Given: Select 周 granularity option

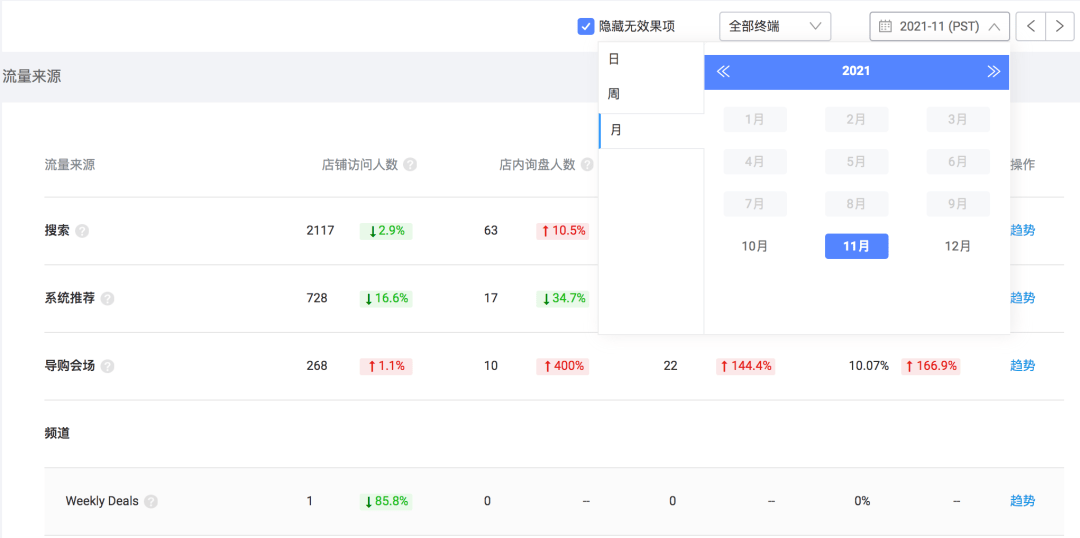Looking at the screenshot, I should click(614, 94).
